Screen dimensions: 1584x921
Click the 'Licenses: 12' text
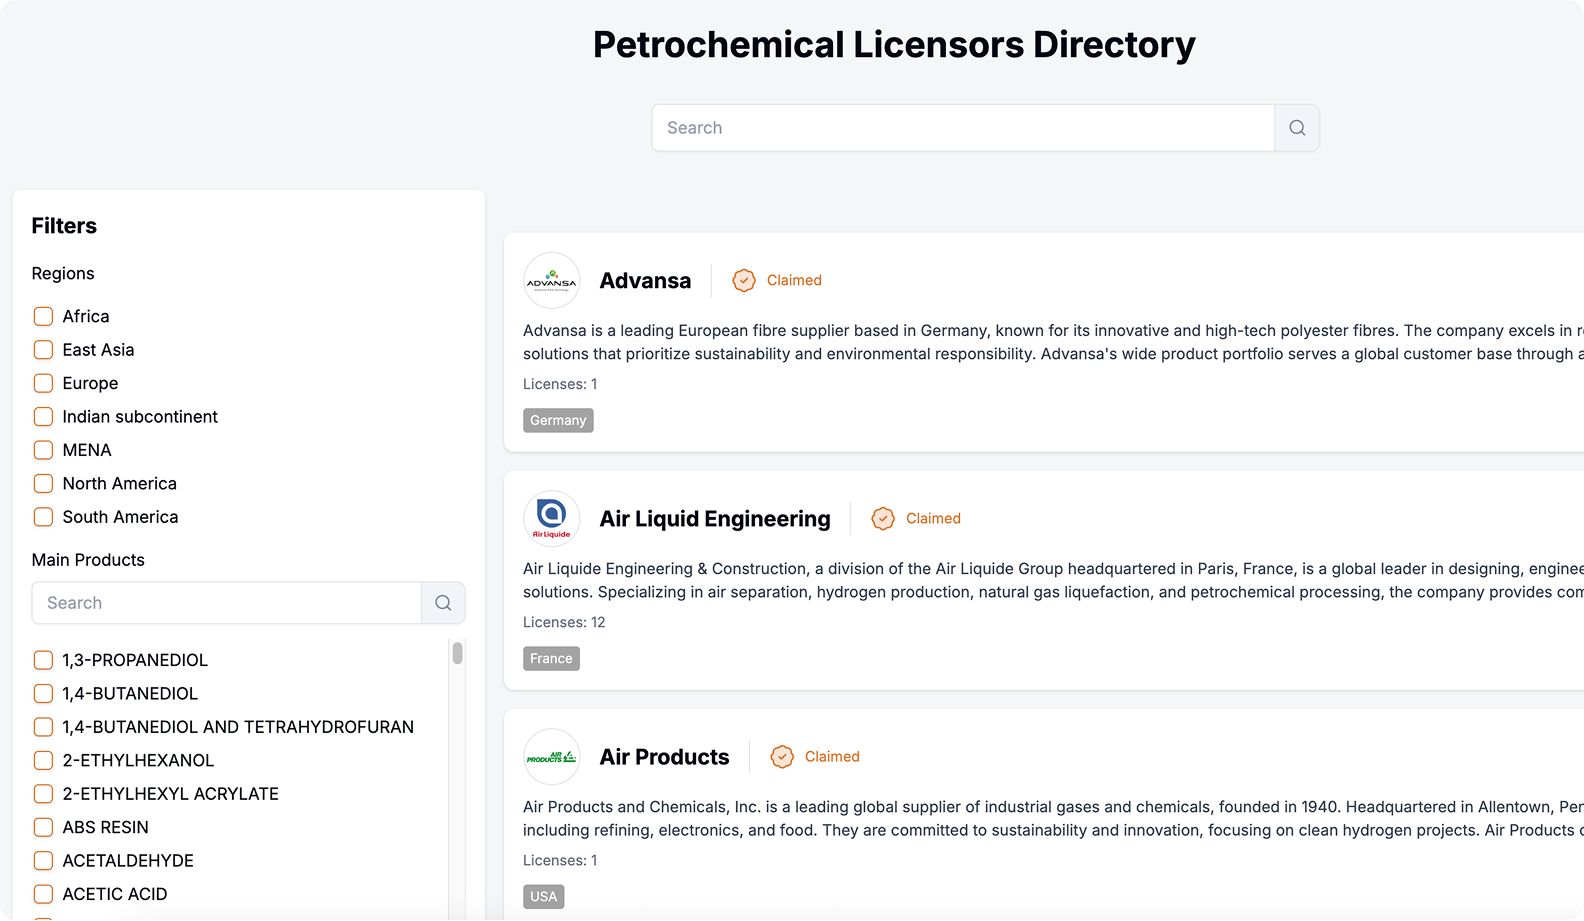[x=564, y=622]
